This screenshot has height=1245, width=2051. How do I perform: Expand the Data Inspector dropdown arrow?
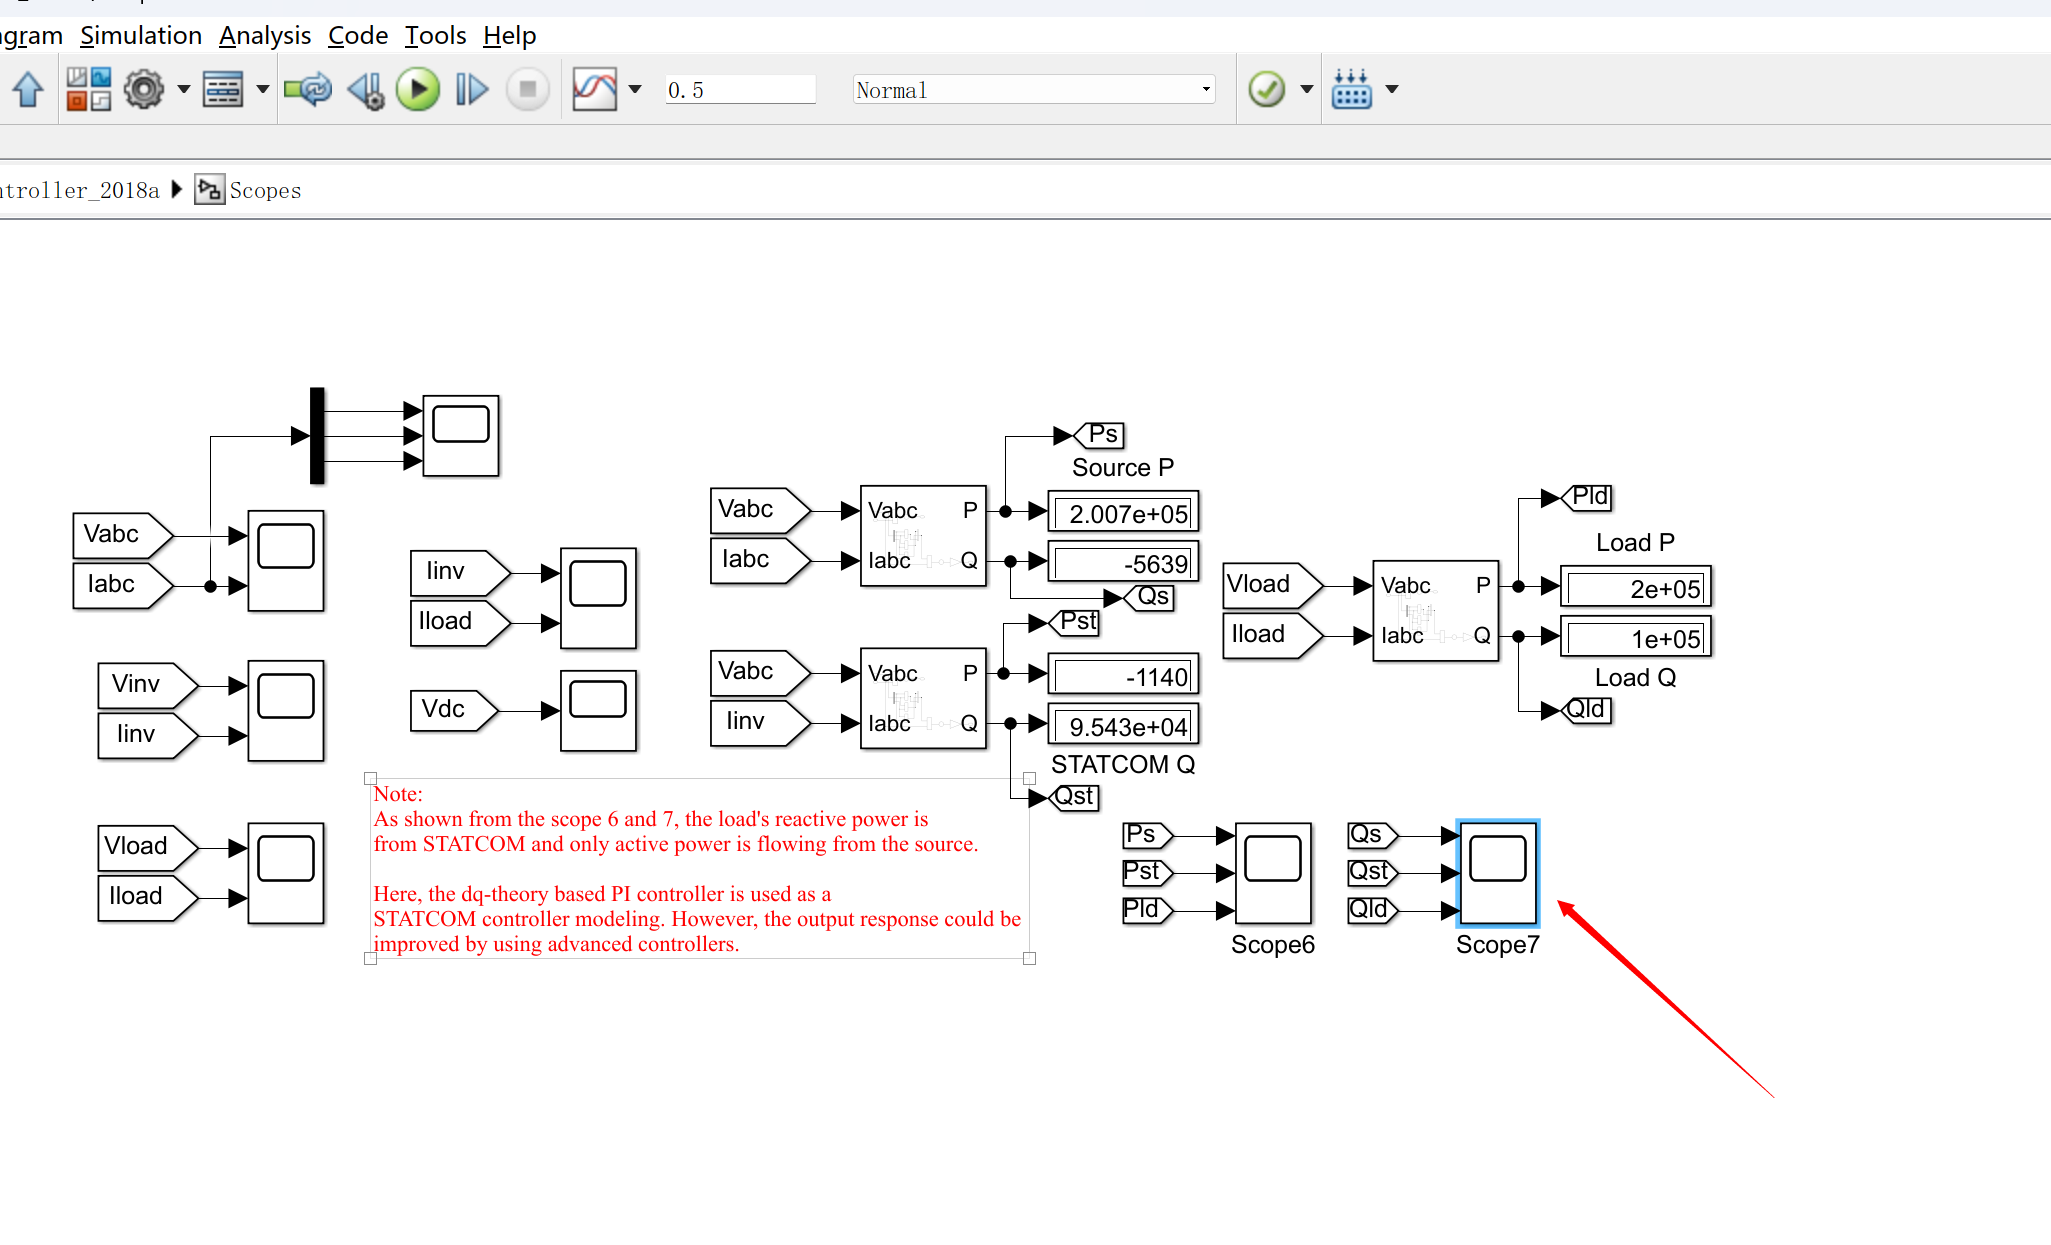pos(635,90)
